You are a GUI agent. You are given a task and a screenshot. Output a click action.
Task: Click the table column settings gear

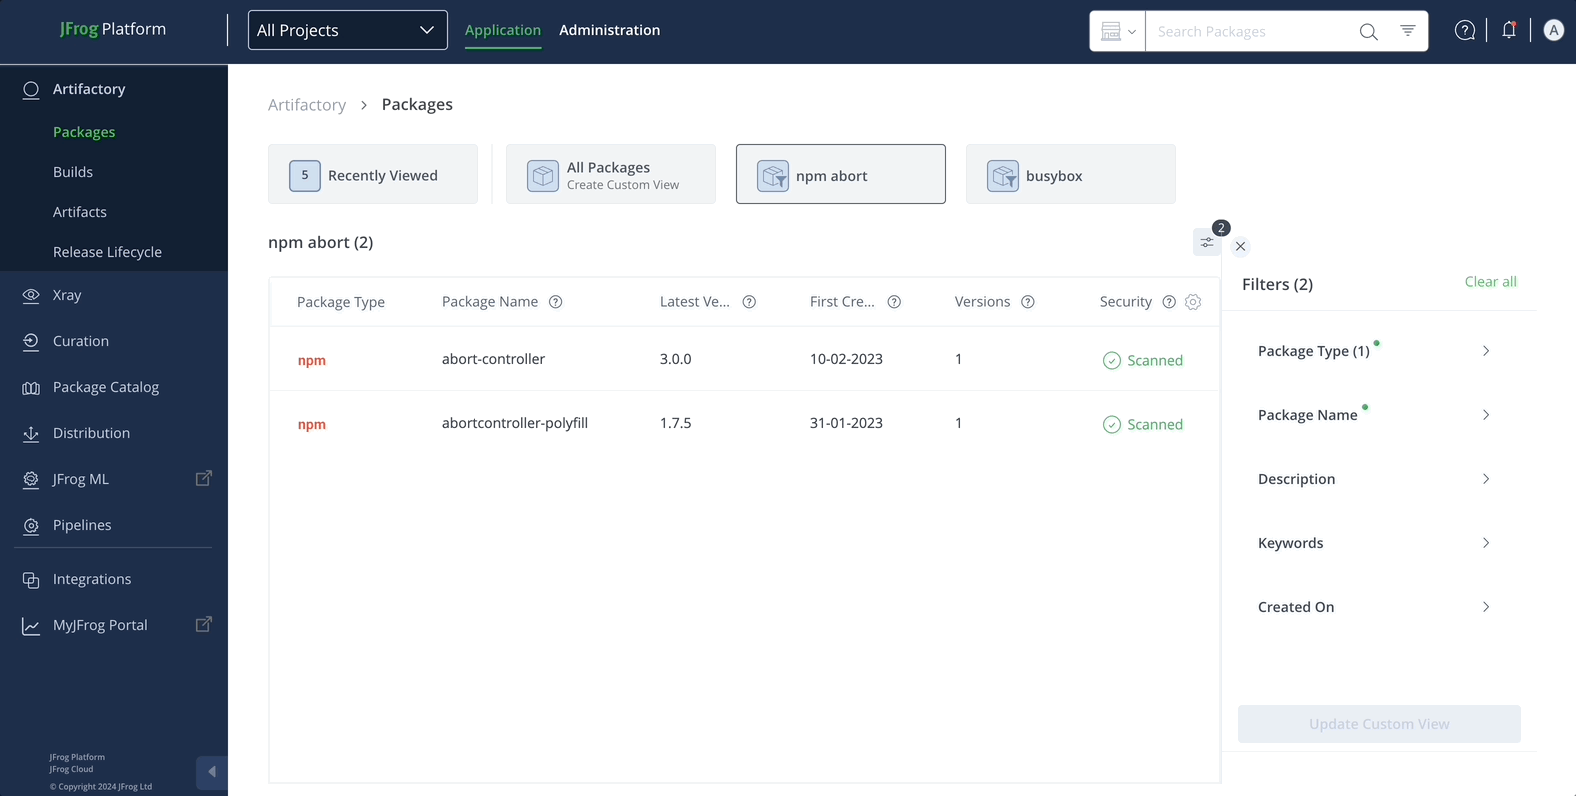(x=1193, y=302)
